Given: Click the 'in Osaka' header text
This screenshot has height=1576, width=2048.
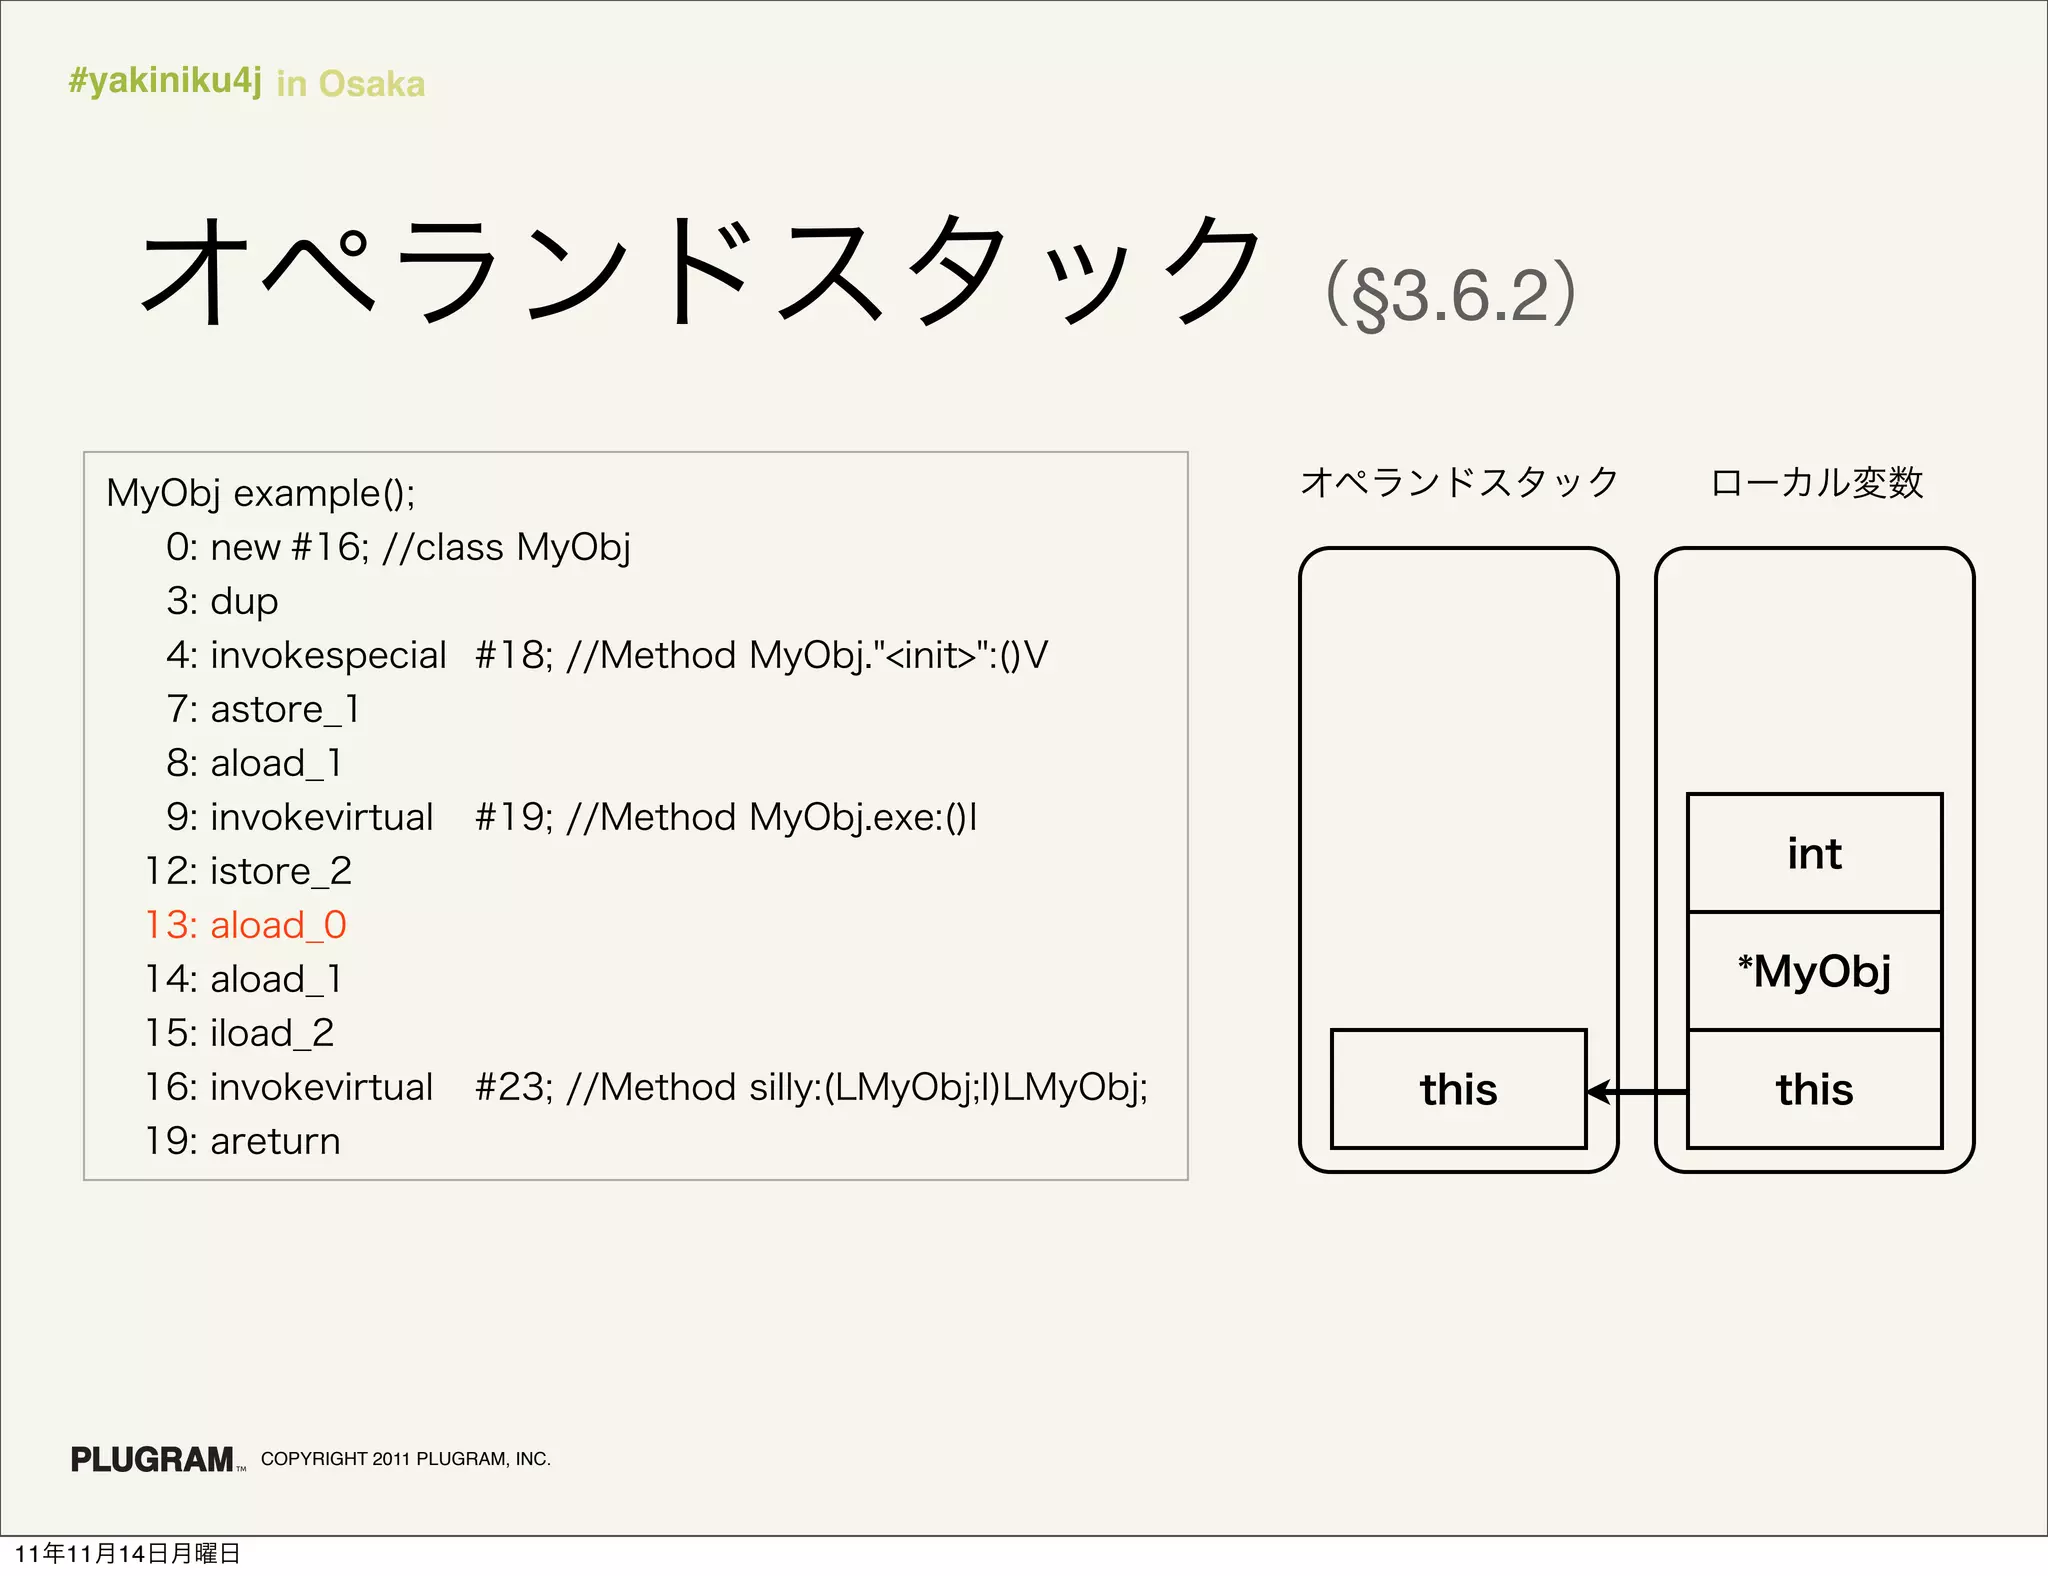Looking at the screenshot, I should coord(350,84).
